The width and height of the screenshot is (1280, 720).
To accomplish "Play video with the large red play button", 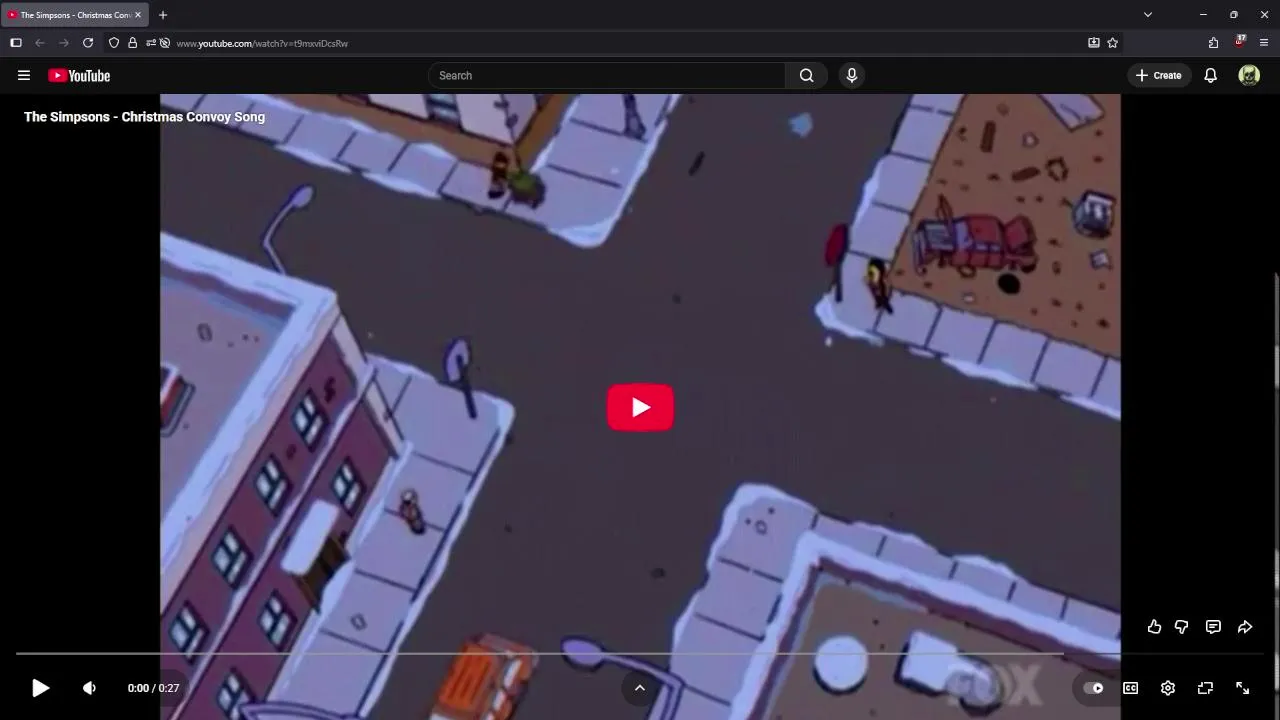I will tap(640, 407).
